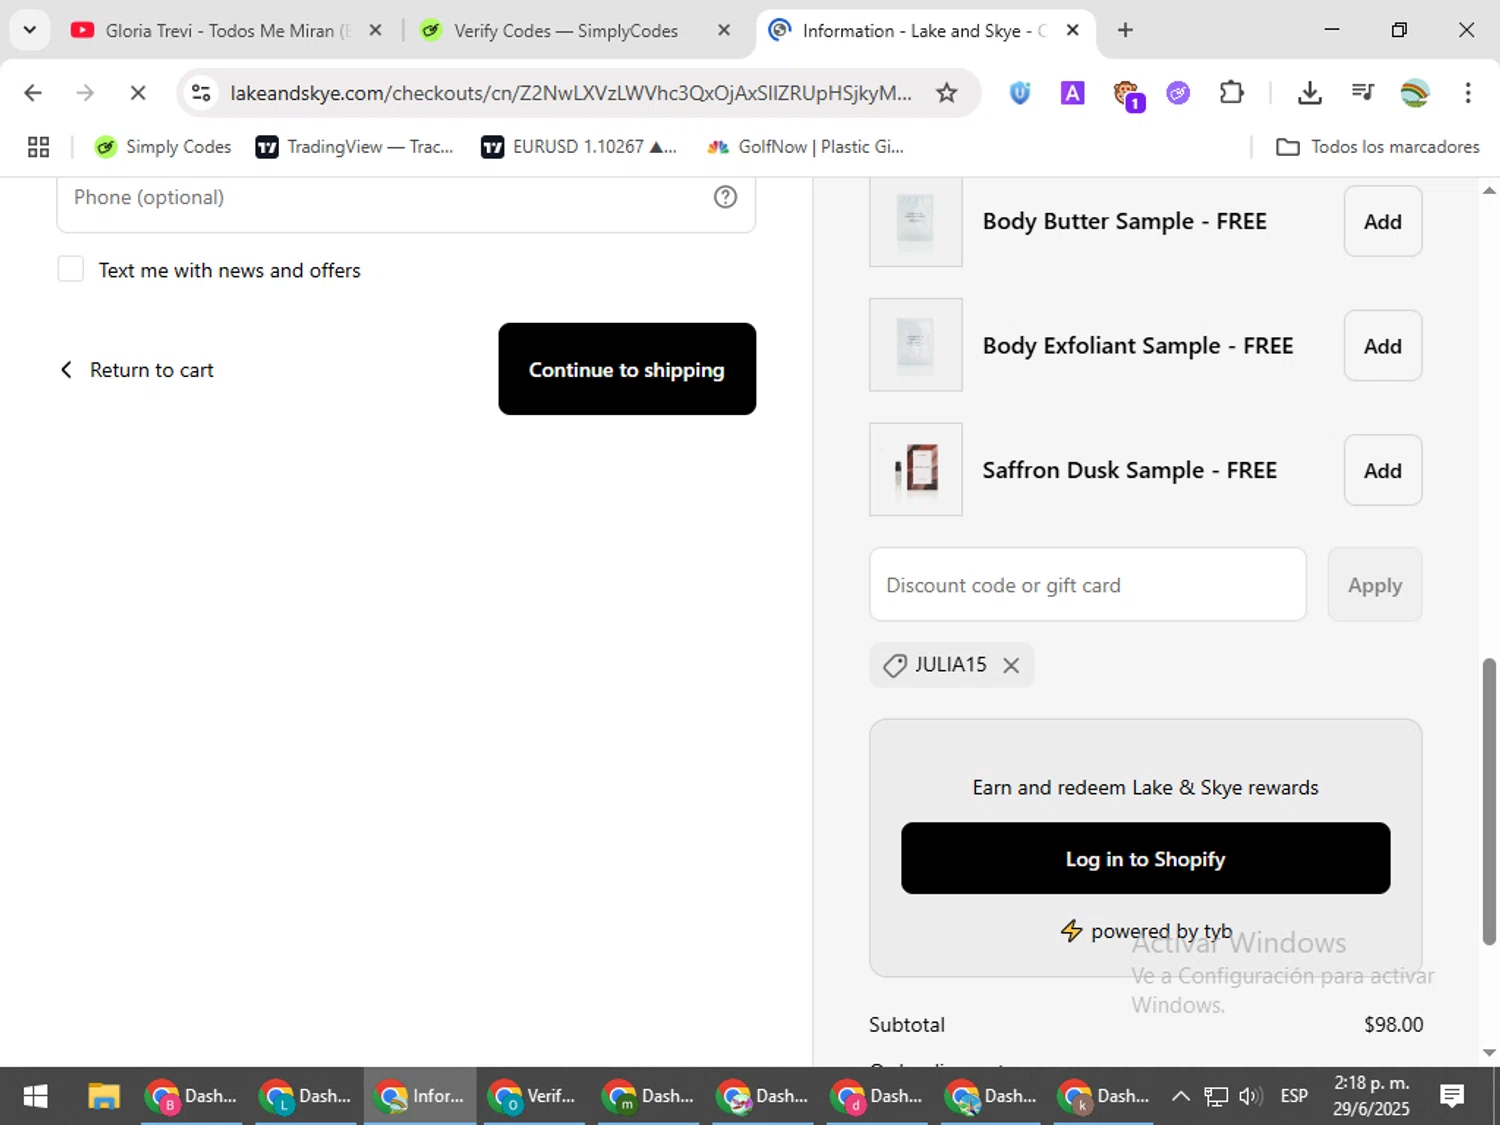Image resolution: width=1500 pixels, height=1125 pixels.
Task: Open EURUSD 1.10267 bookmark
Action: 579,147
